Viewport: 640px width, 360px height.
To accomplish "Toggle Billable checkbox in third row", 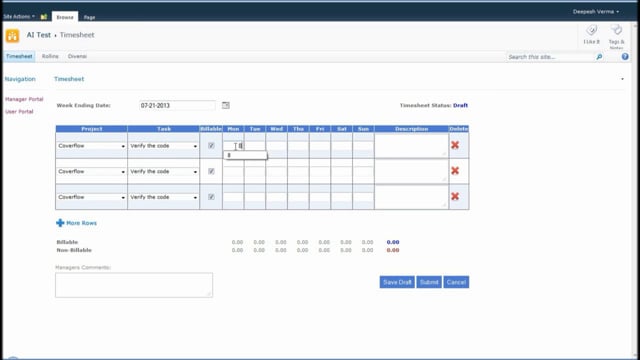I will tap(211, 197).
